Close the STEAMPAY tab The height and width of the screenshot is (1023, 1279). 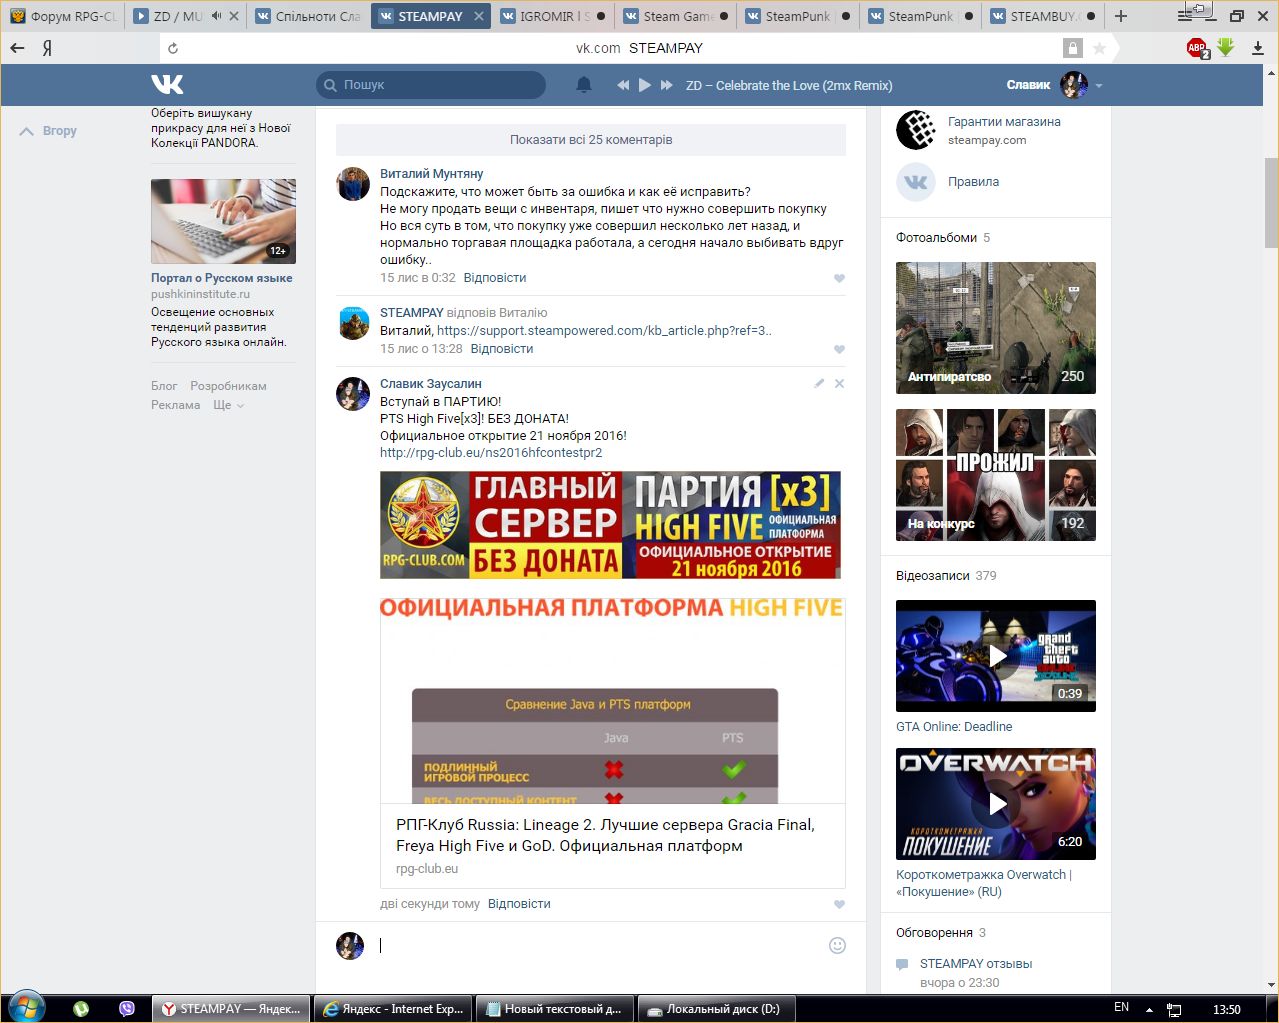[479, 16]
